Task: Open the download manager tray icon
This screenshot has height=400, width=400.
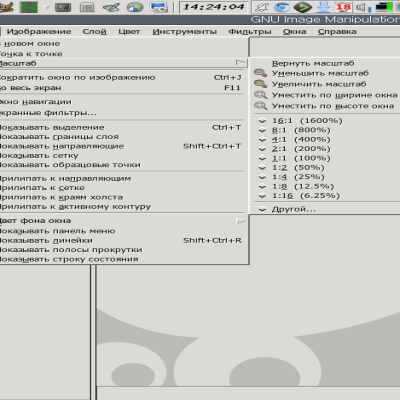Action: 323,7
